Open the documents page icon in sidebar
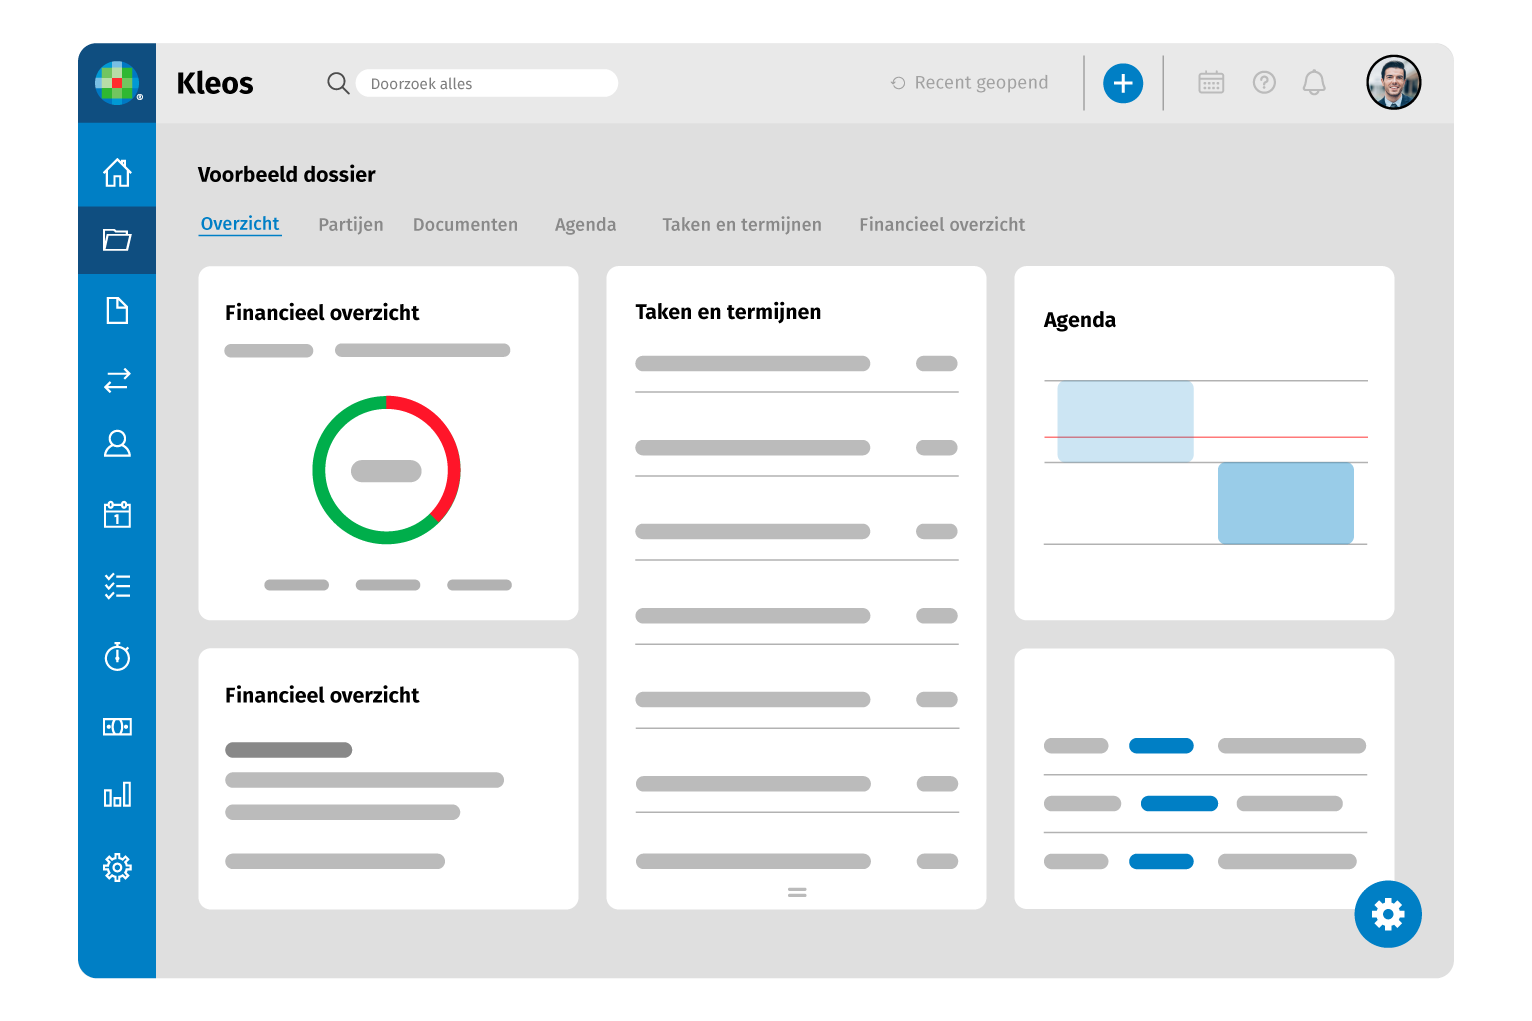This screenshot has height=1021, width=1532. click(117, 311)
